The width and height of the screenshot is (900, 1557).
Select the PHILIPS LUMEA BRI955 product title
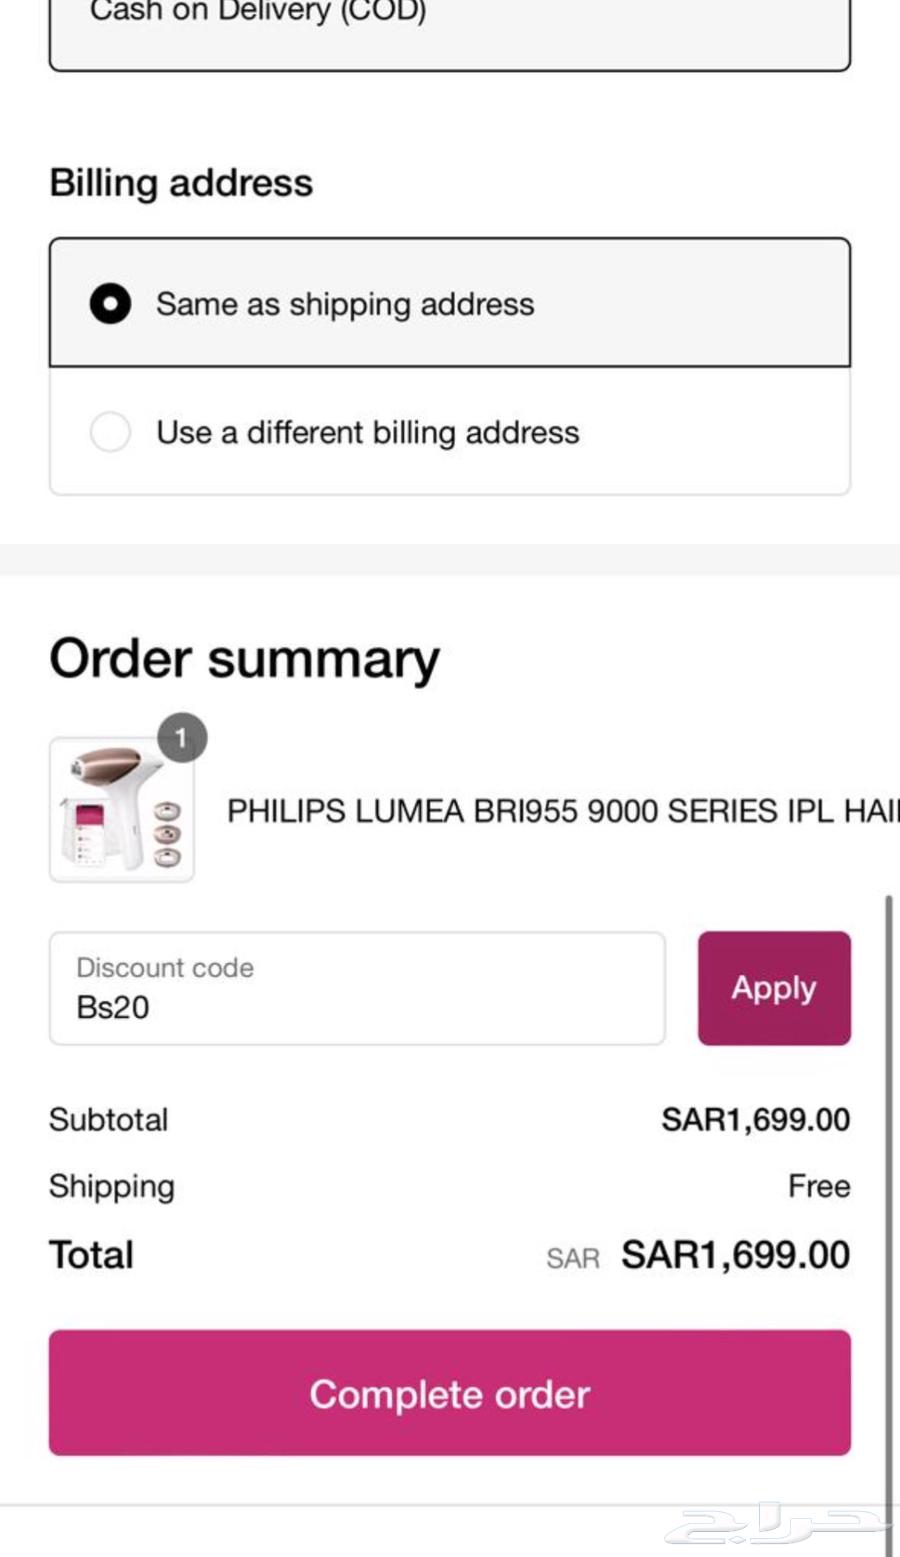[x=560, y=811]
